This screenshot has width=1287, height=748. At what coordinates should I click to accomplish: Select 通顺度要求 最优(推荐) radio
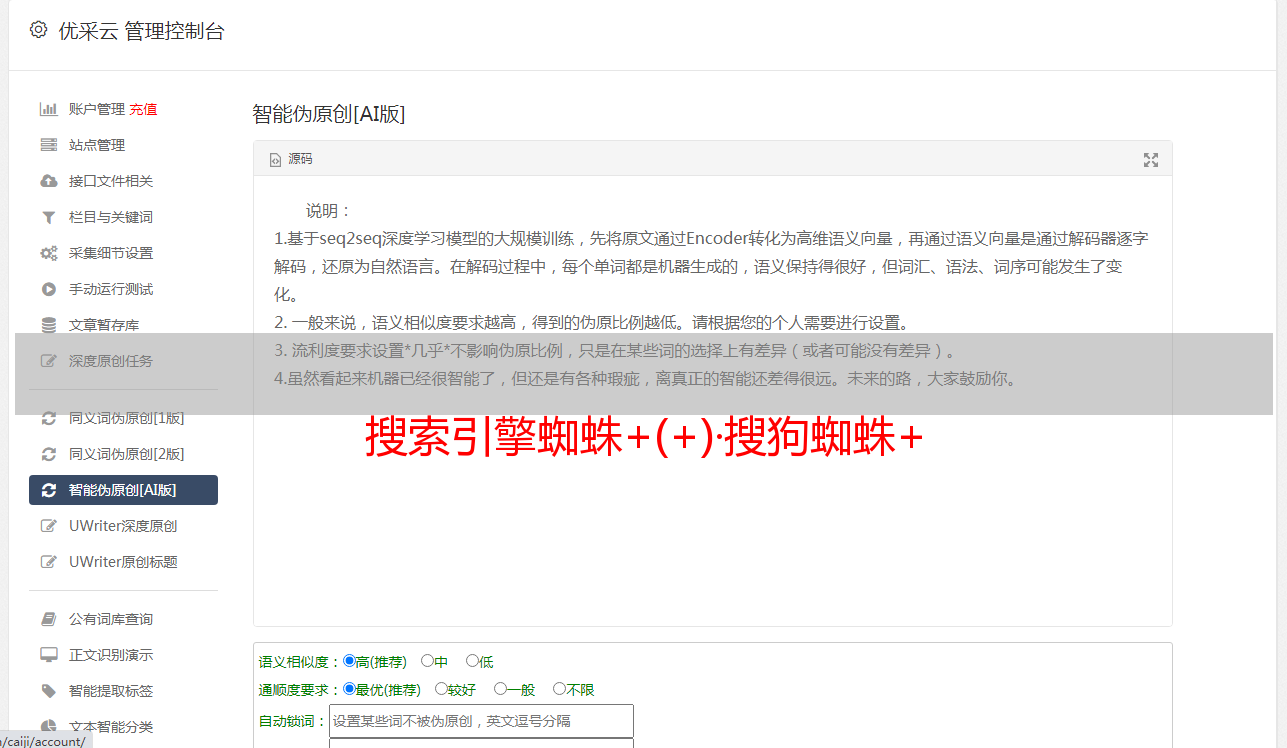tap(349, 689)
